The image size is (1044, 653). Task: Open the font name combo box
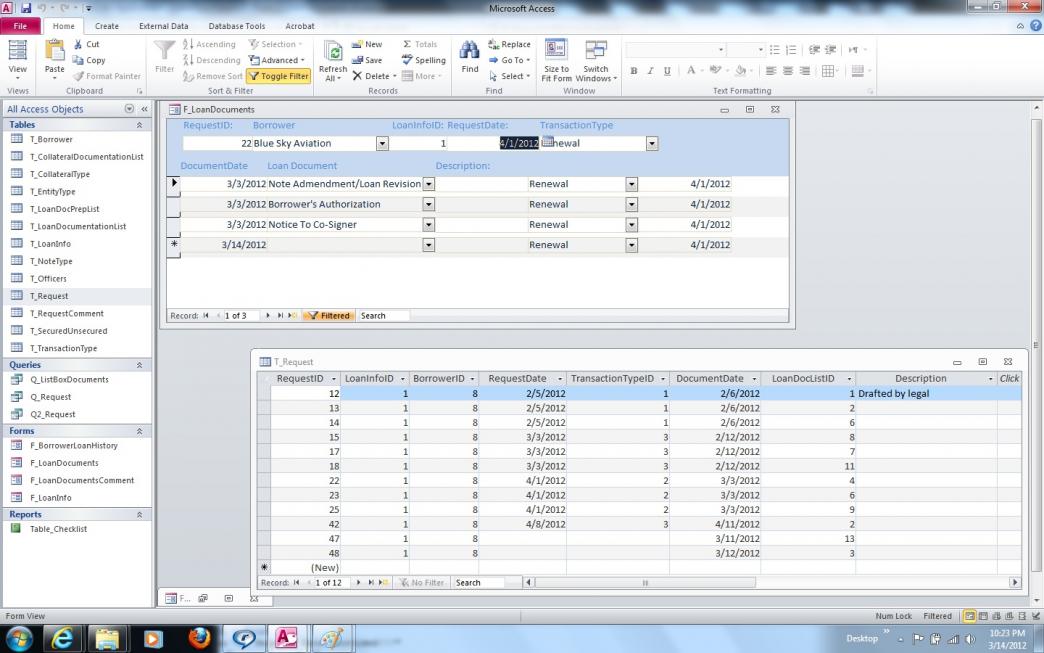pos(676,49)
